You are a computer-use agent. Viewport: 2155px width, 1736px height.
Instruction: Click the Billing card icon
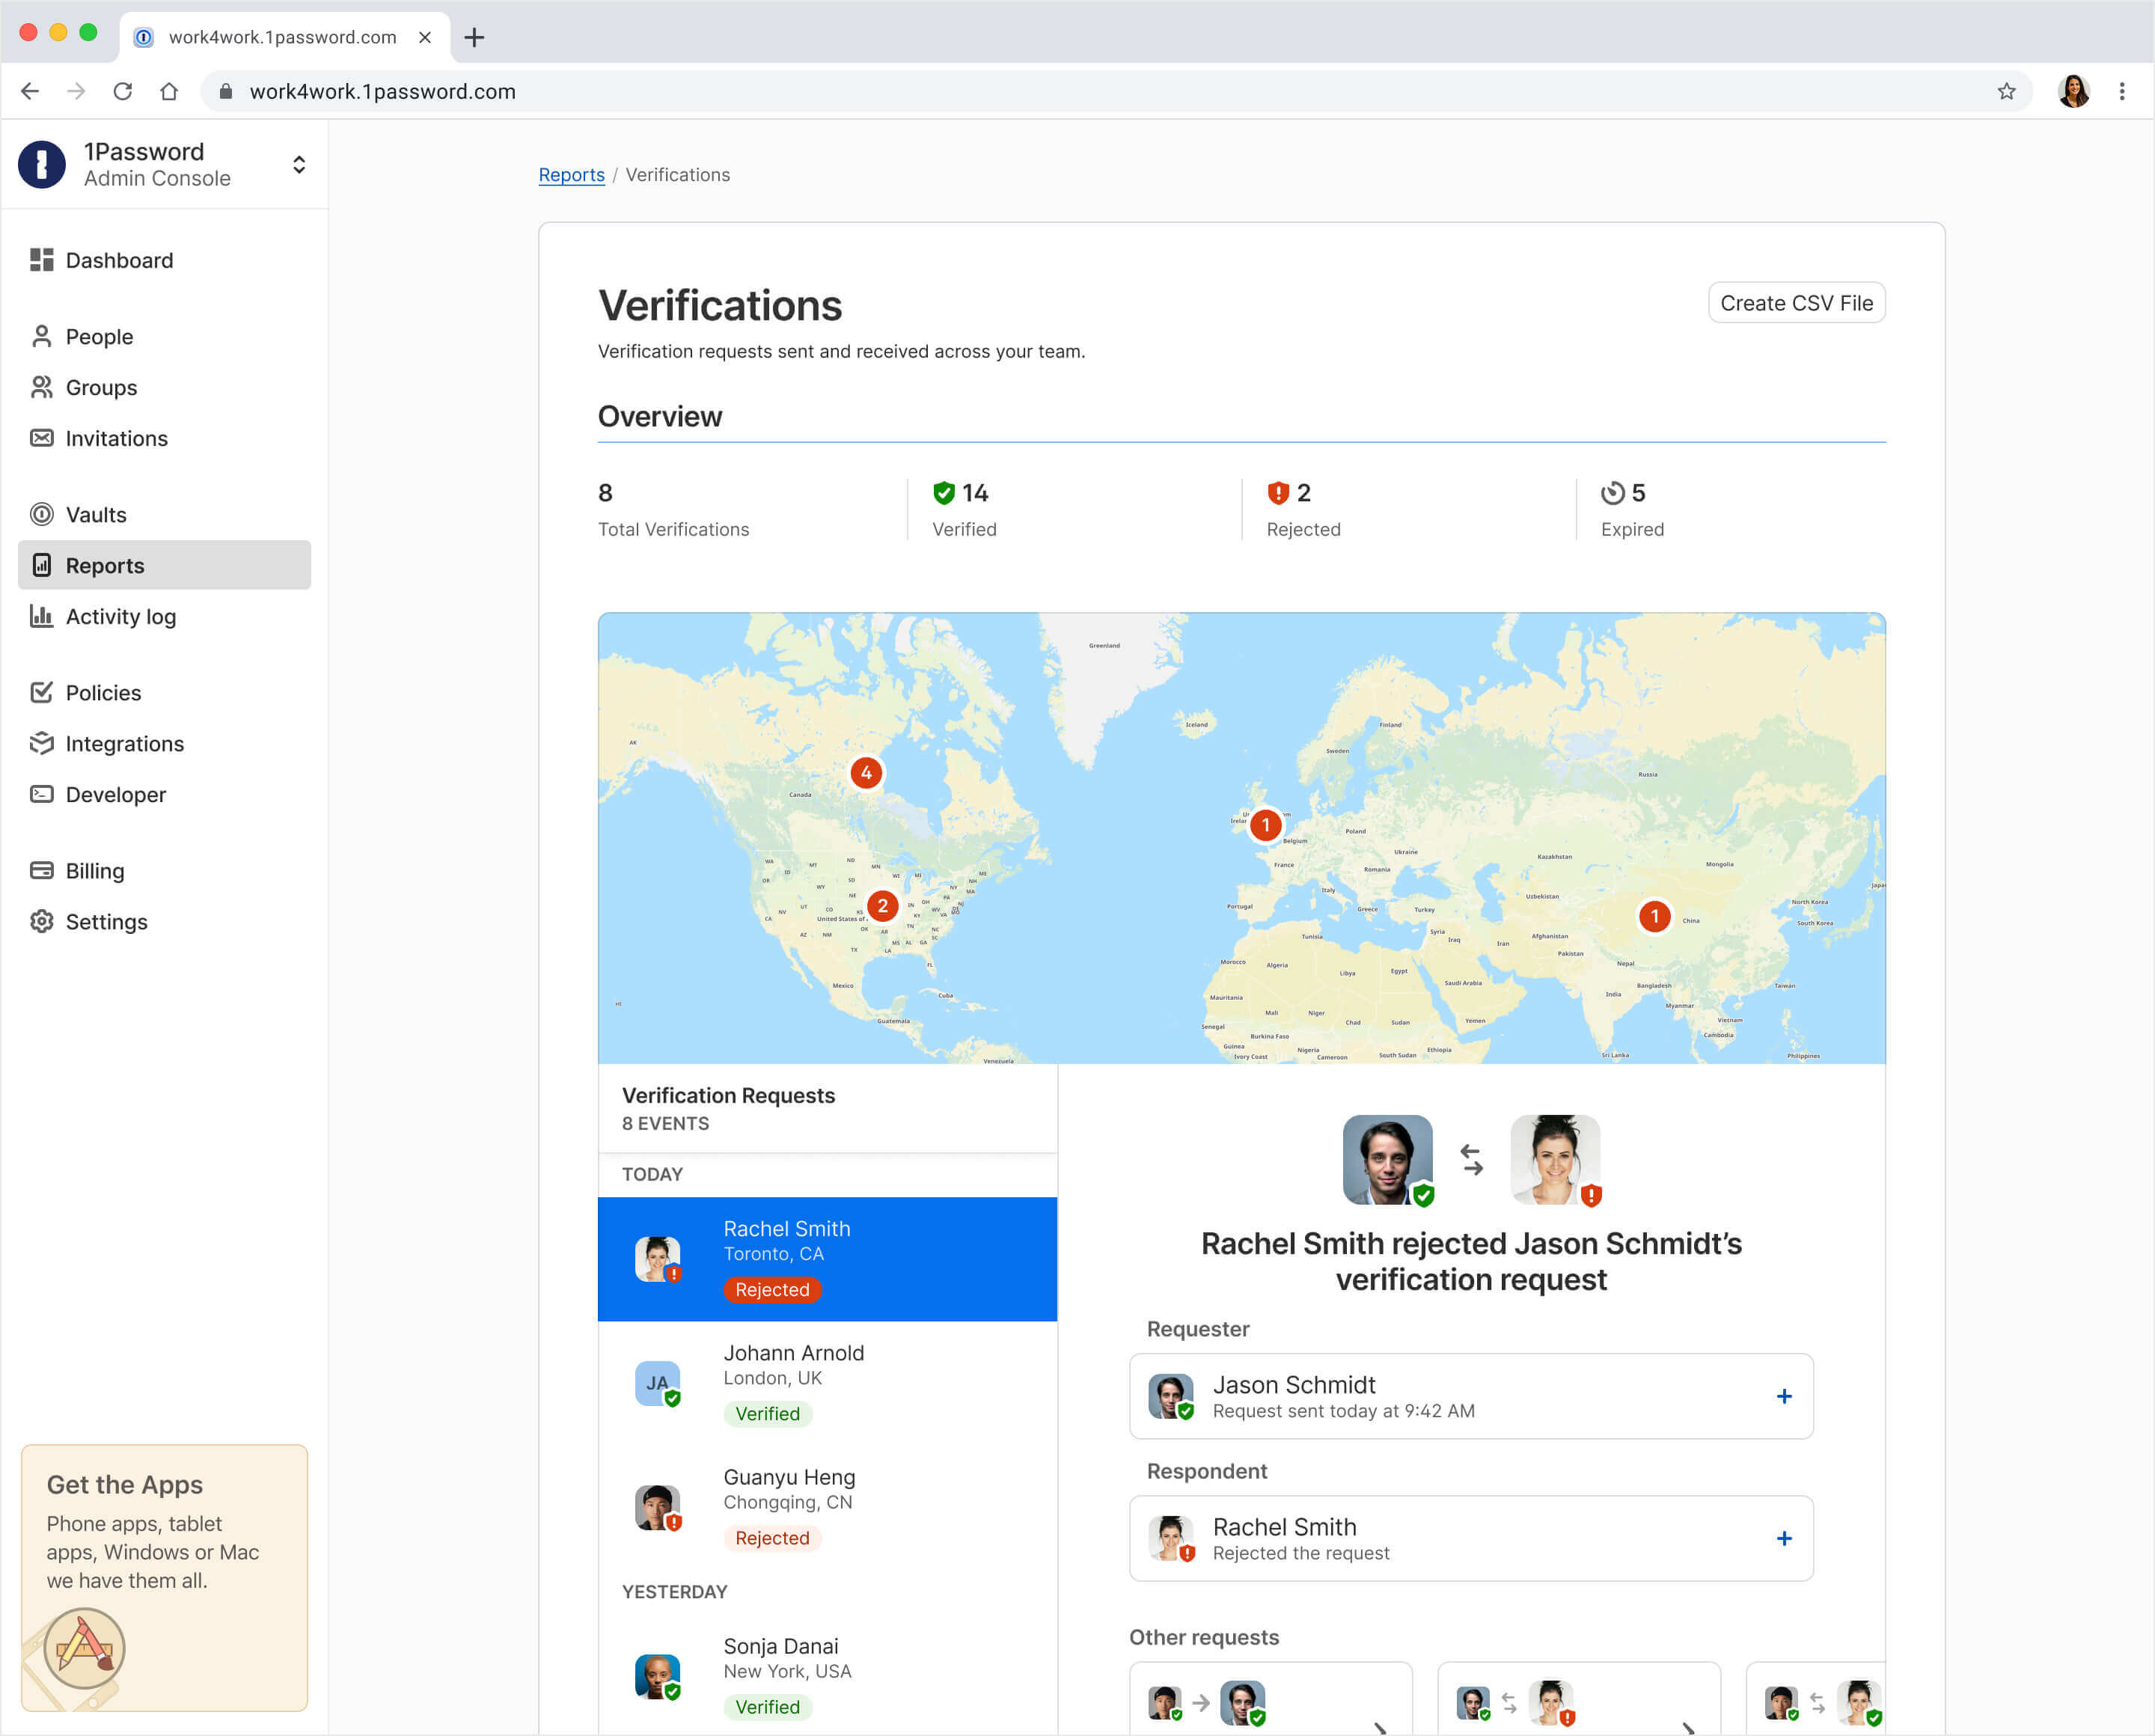41,870
